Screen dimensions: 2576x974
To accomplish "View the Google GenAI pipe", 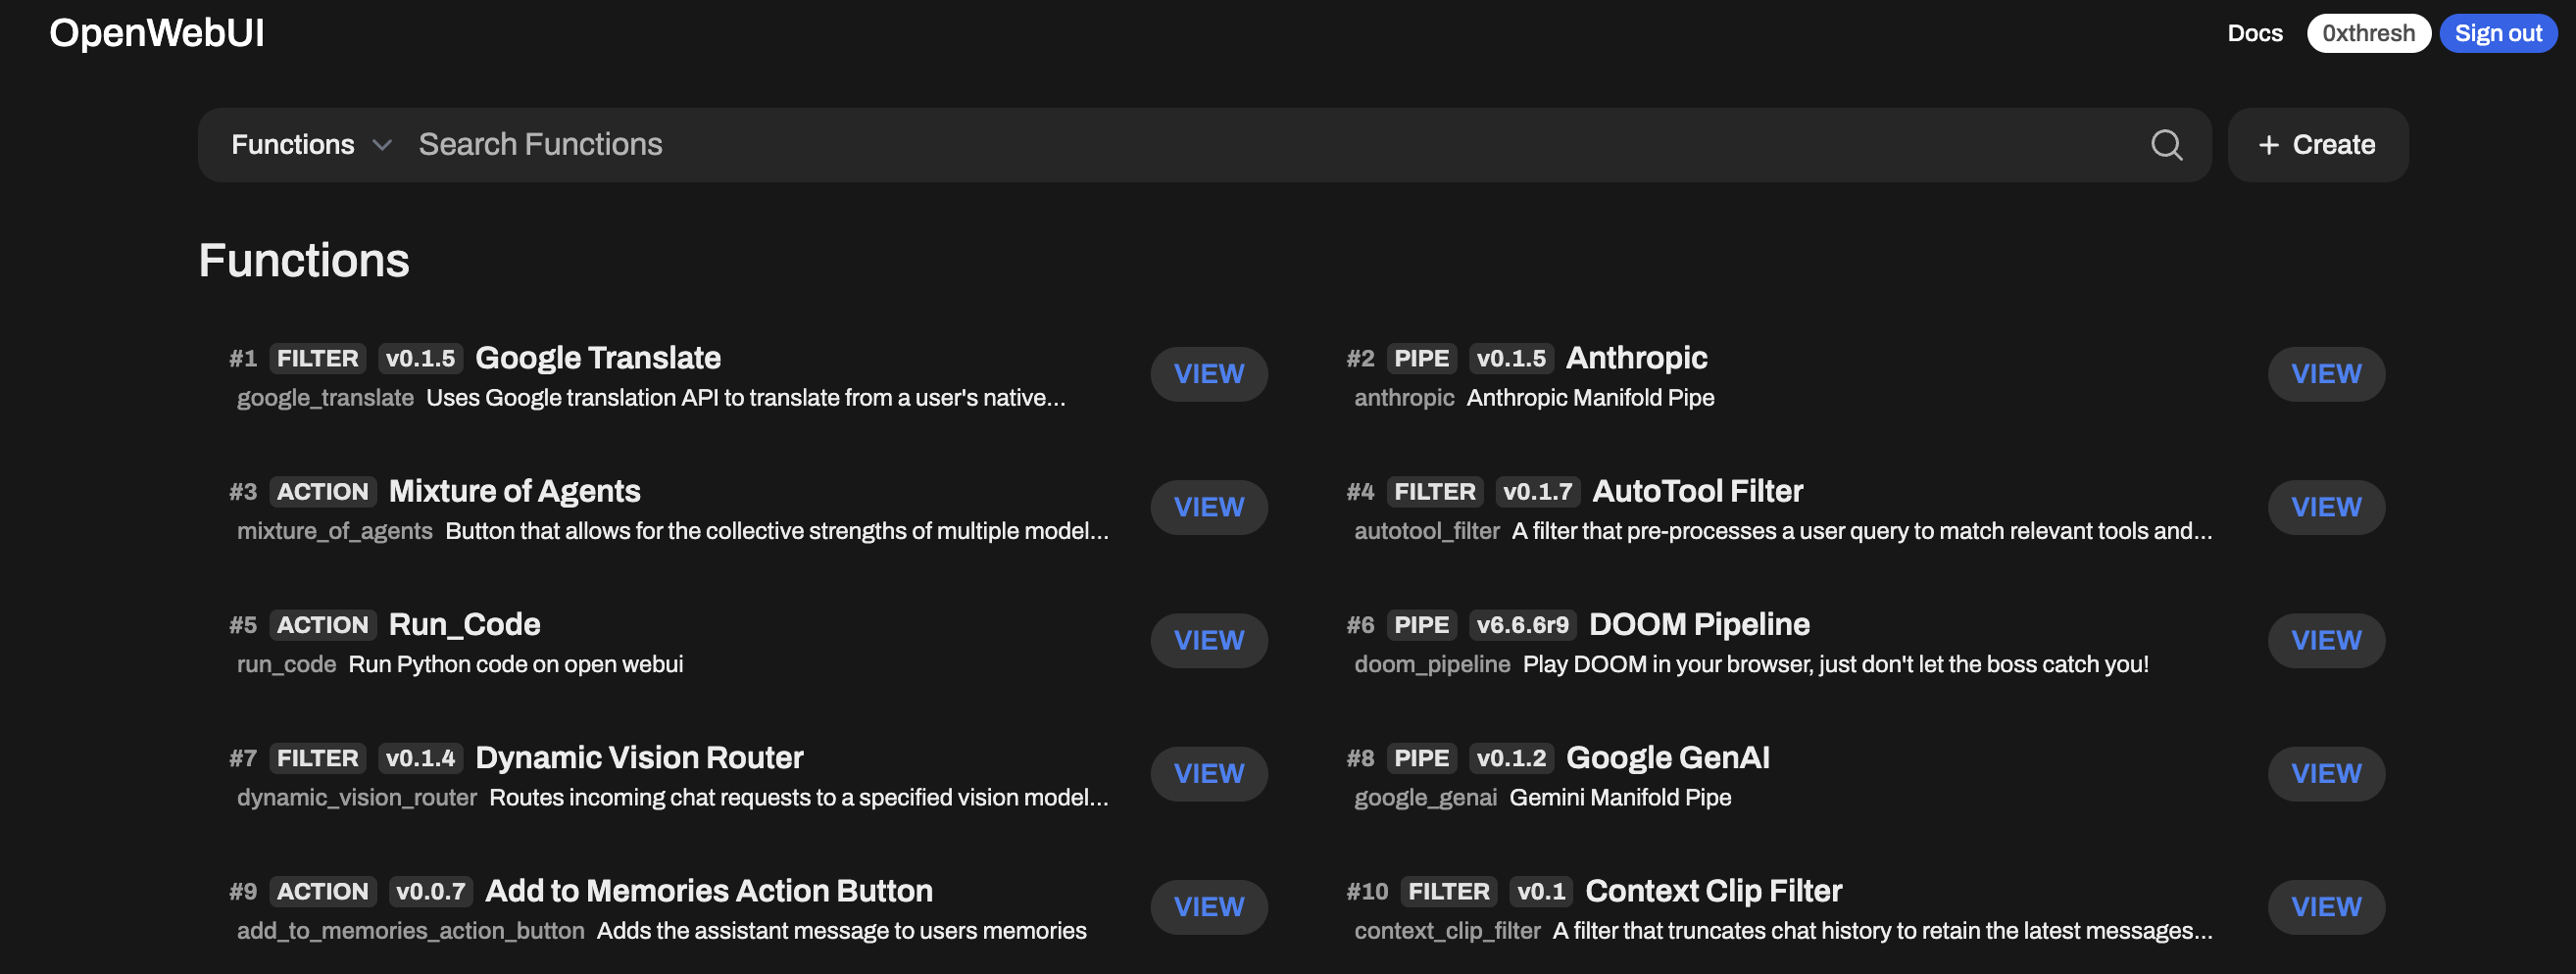I will point(2325,773).
